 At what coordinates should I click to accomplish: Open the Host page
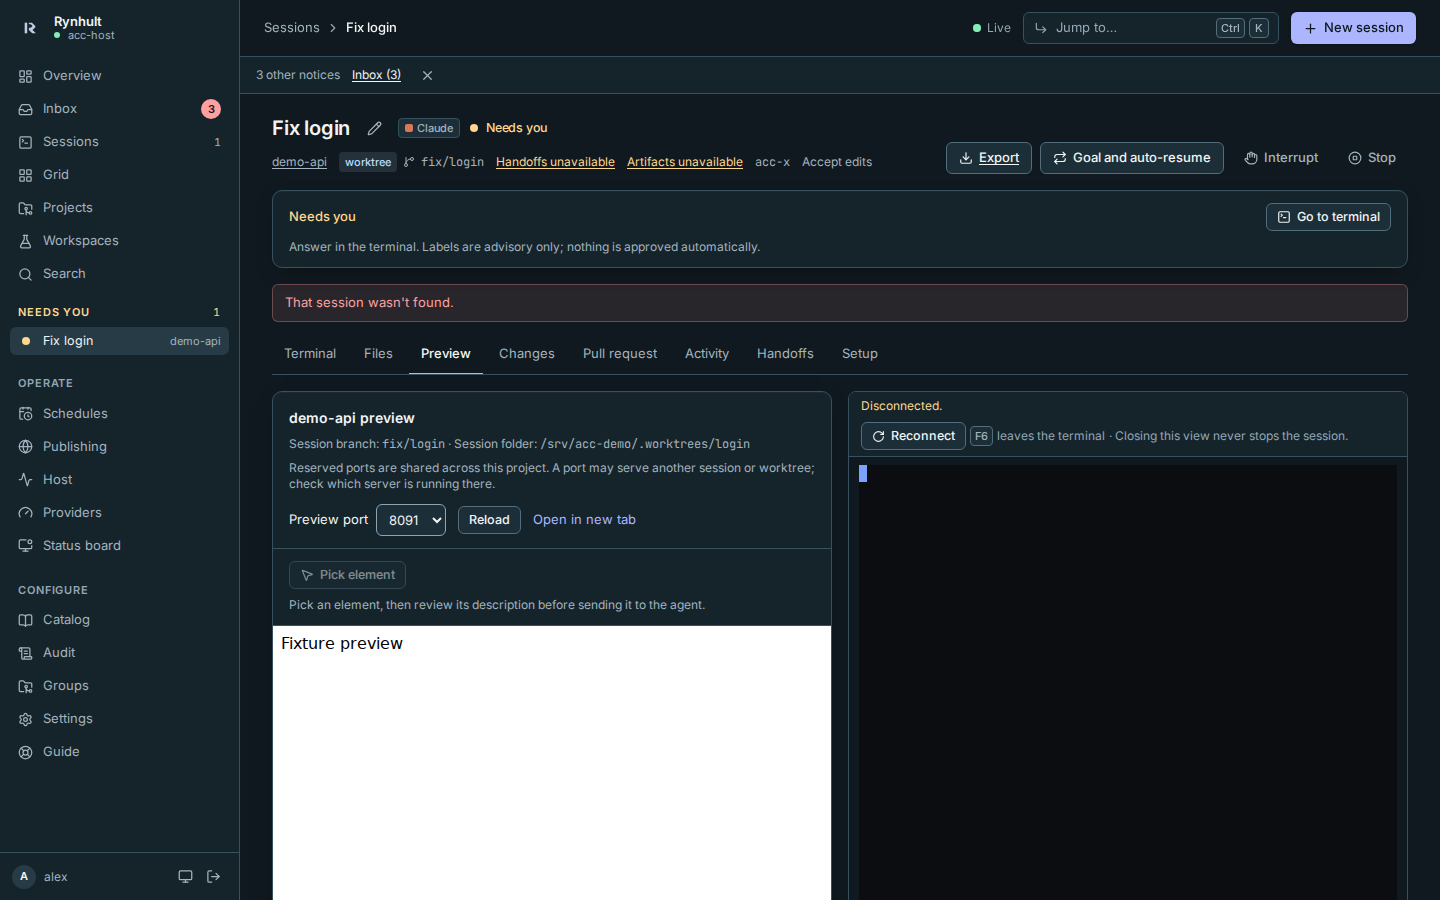tap(119, 480)
